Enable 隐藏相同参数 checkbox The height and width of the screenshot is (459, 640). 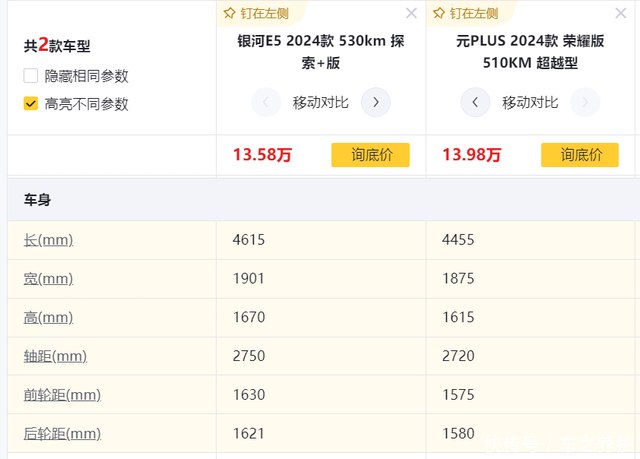[x=31, y=76]
